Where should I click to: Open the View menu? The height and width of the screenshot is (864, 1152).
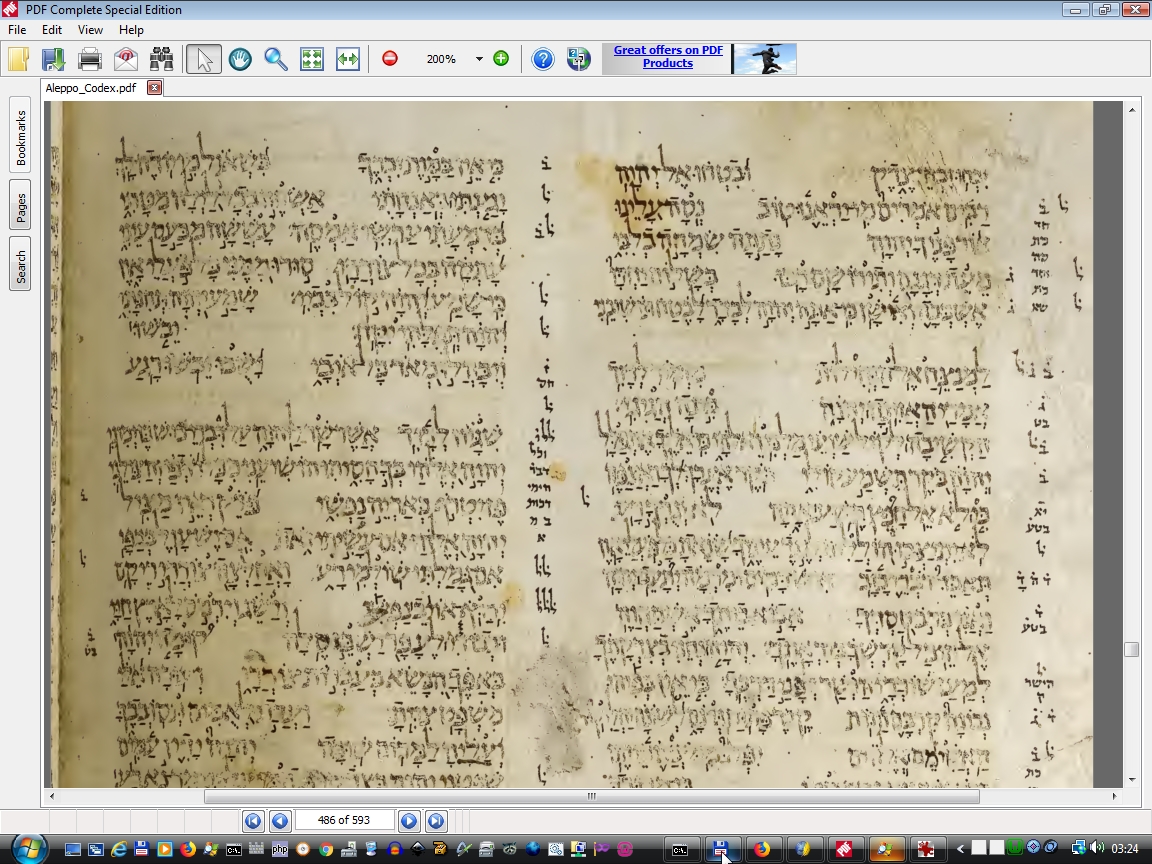90,30
